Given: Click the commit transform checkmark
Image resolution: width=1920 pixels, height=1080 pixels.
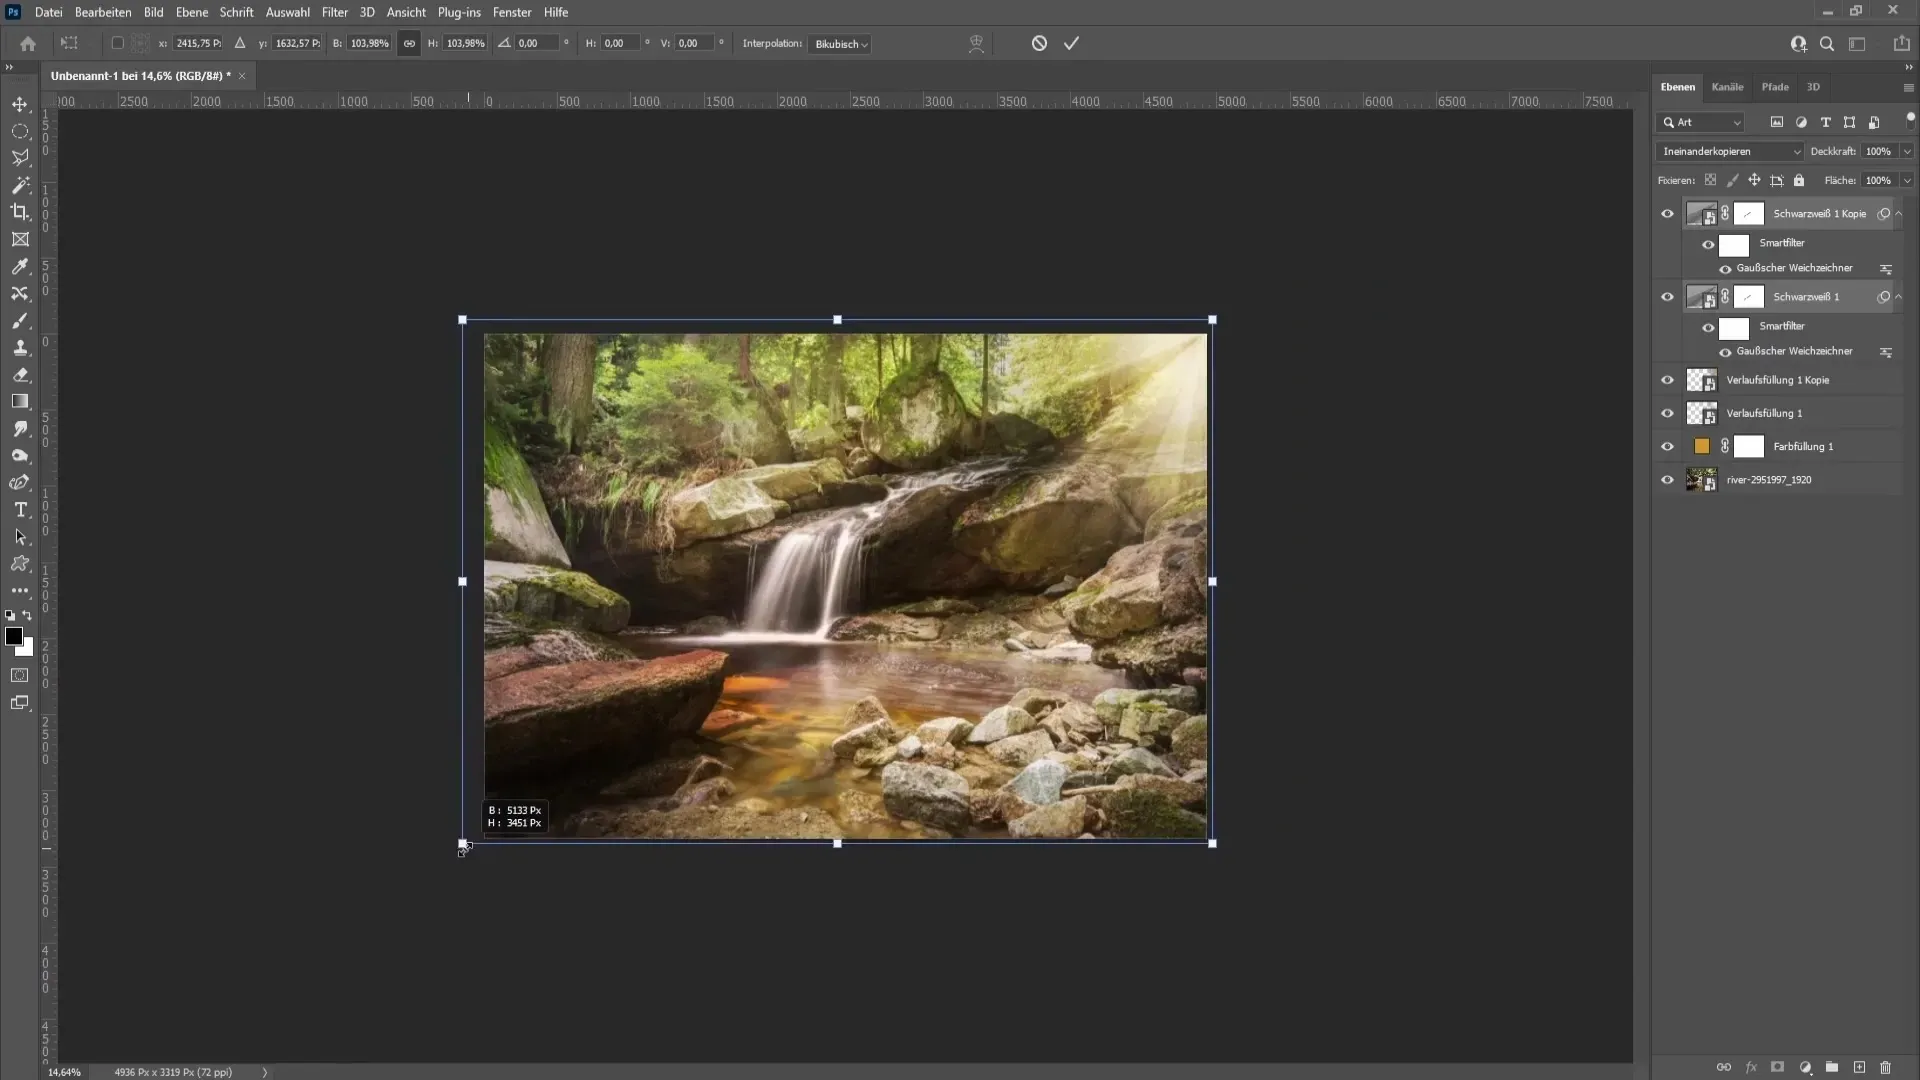Looking at the screenshot, I should (1071, 43).
